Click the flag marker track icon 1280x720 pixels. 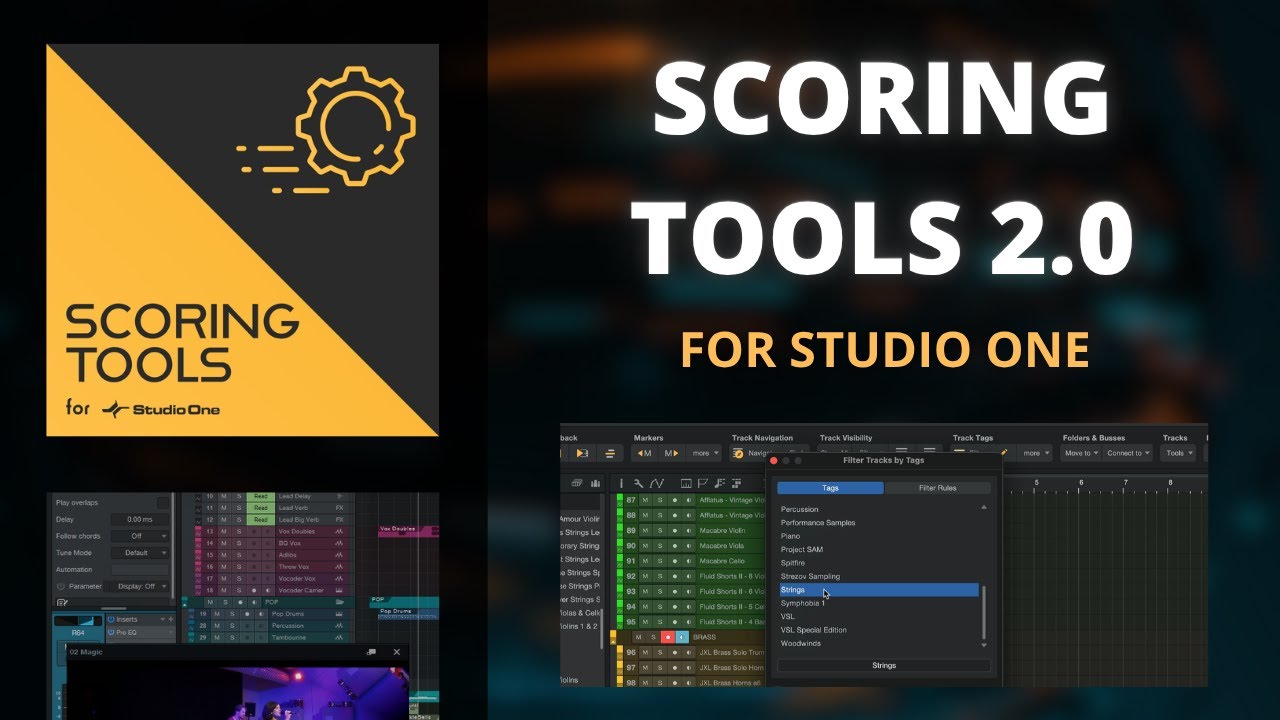coord(702,484)
